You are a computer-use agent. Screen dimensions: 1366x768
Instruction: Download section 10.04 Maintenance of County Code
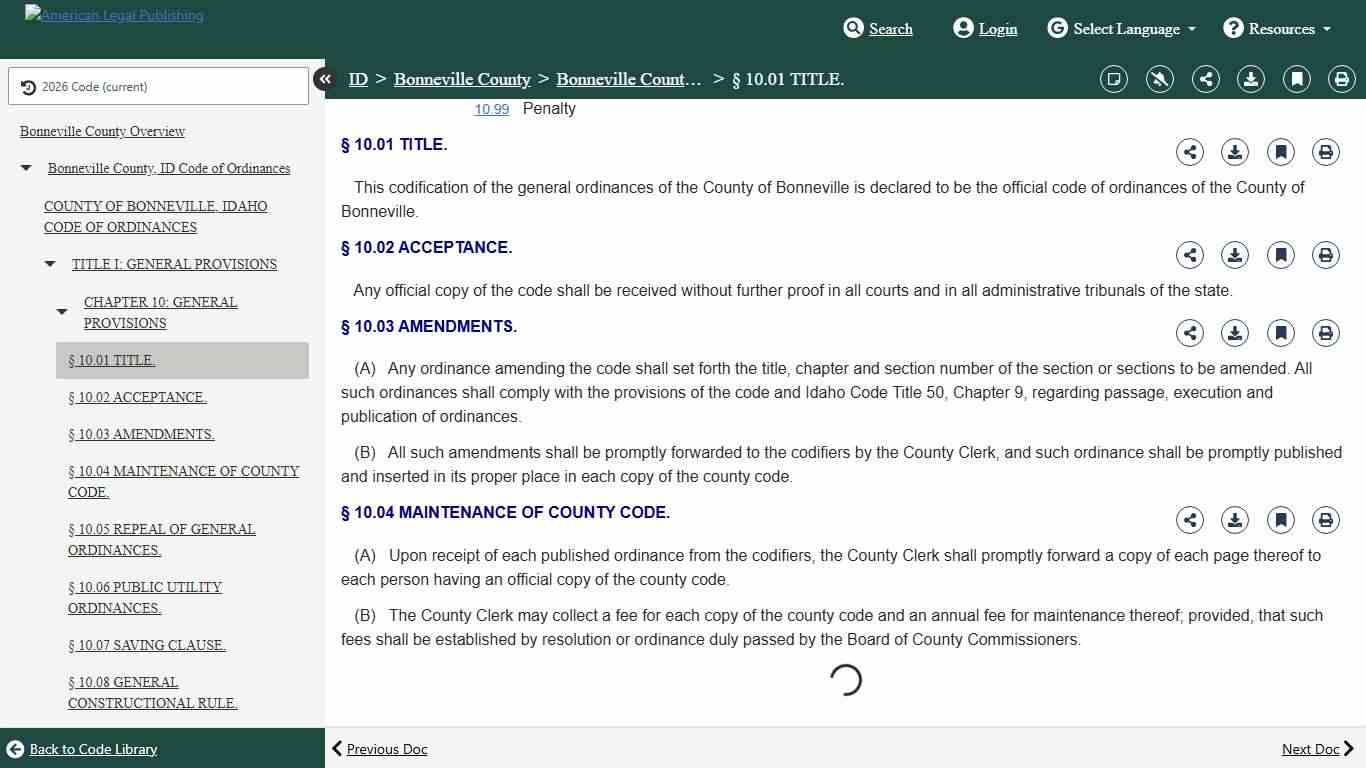pos(1235,520)
